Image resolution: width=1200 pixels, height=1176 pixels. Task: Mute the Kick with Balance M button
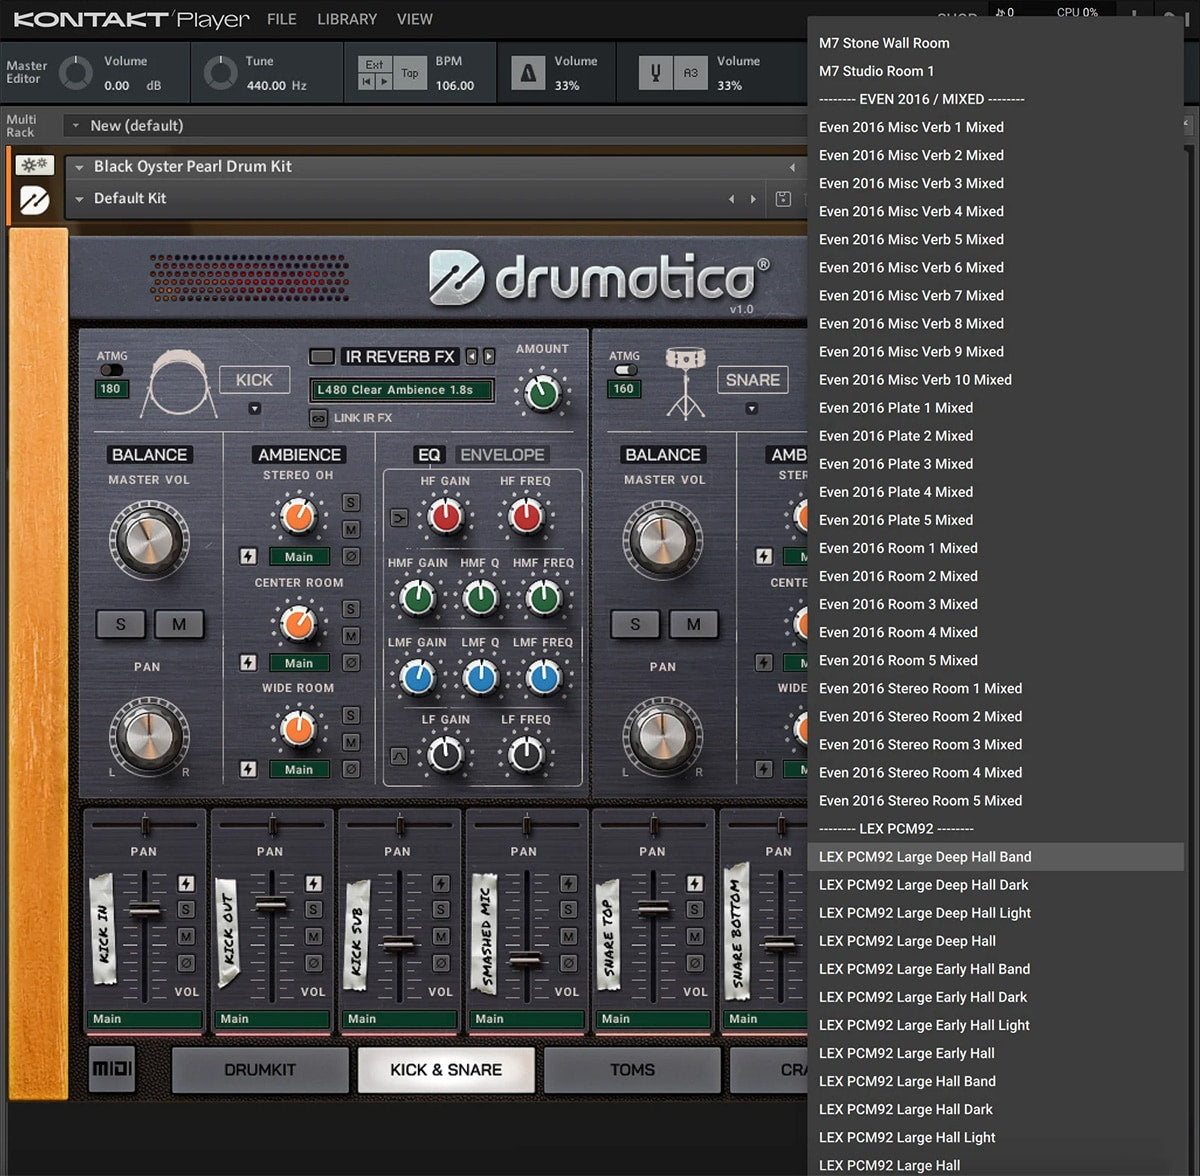click(179, 624)
